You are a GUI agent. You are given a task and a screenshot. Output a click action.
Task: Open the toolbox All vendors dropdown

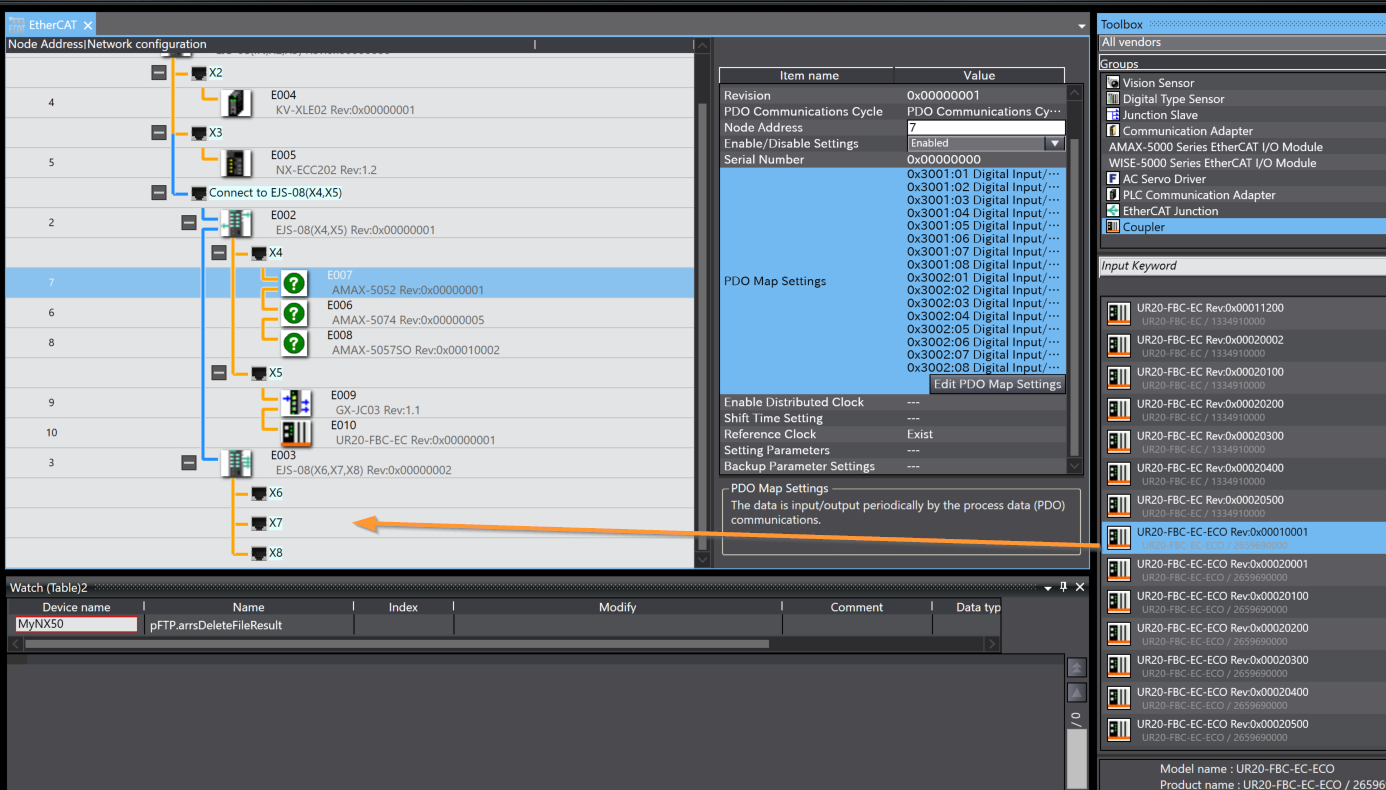coord(1240,42)
